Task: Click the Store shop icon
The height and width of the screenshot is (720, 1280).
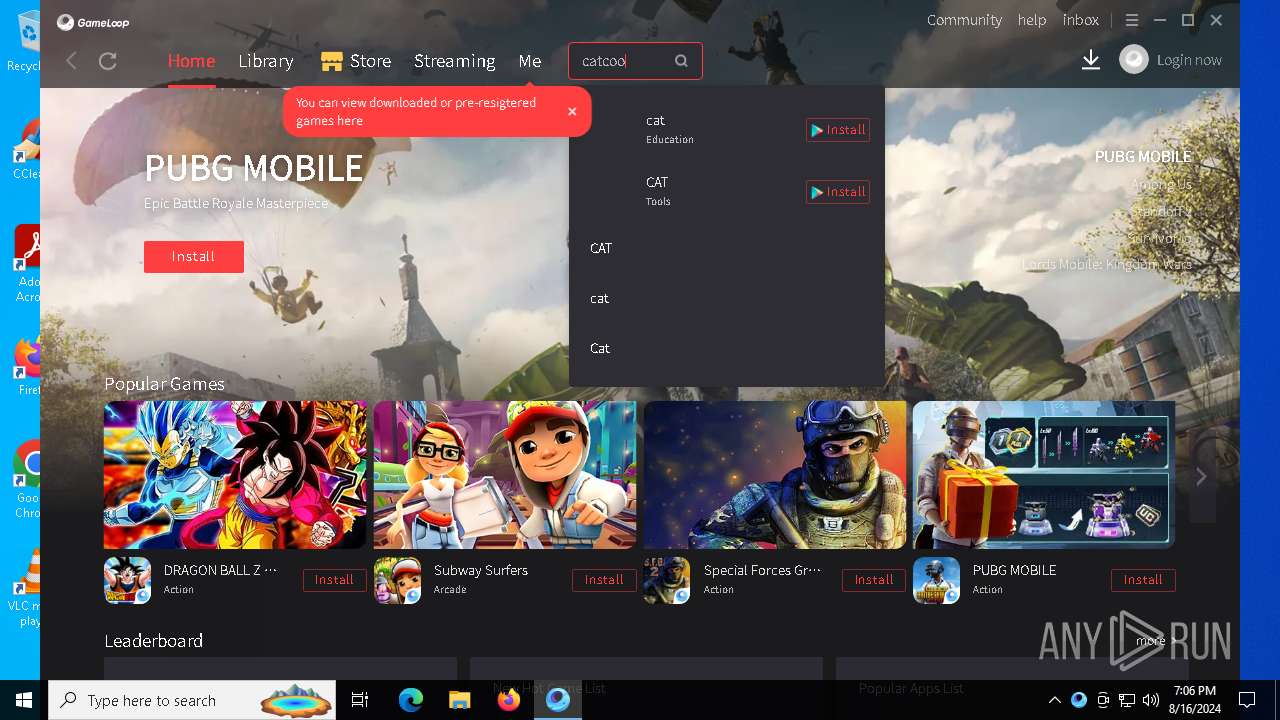Action: click(x=332, y=61)
